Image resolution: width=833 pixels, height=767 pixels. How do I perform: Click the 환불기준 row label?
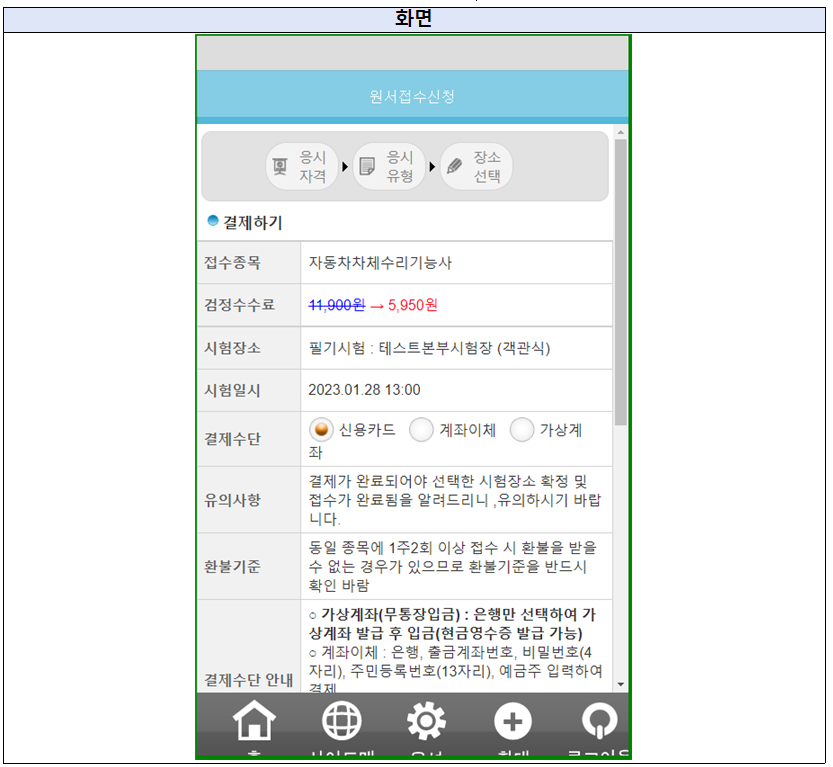[233, 567]
